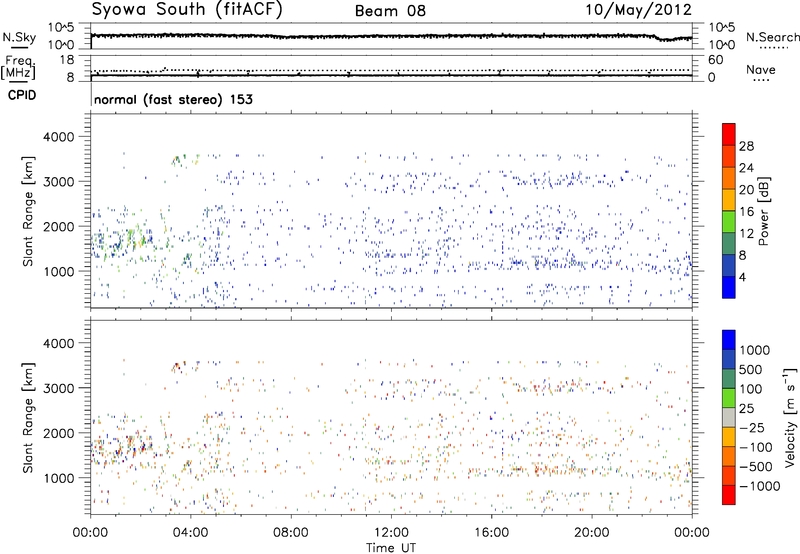Click the "28" tick on Power color bar
The height and width of the screenshot is (554, 800).
click(746, 146)
